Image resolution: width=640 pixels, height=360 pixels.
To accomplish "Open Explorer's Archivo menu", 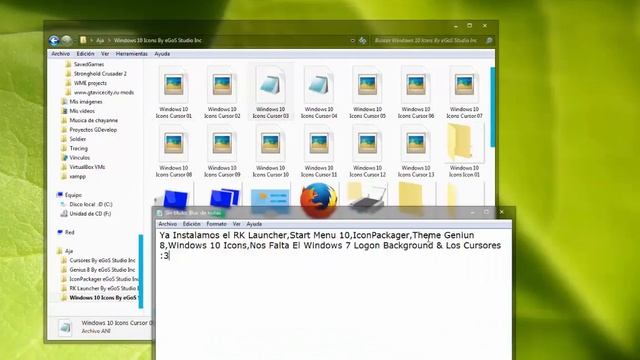I will (60, 53).
